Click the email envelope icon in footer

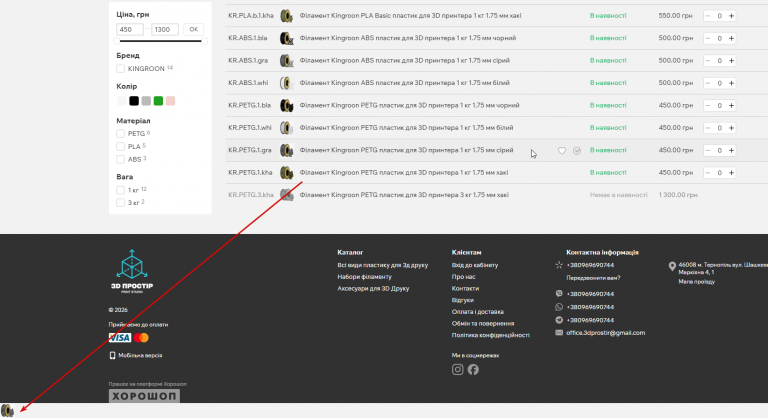(559, 333)
